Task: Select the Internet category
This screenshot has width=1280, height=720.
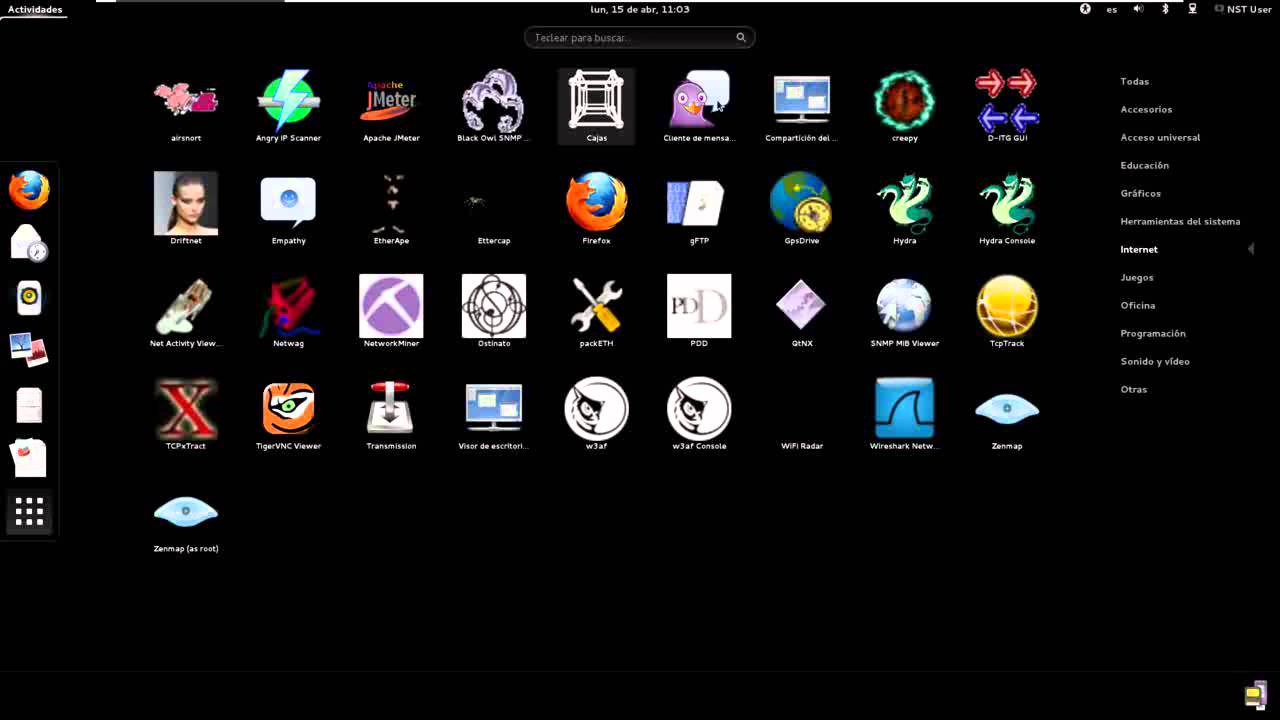Action: [x=1139, y=249]
